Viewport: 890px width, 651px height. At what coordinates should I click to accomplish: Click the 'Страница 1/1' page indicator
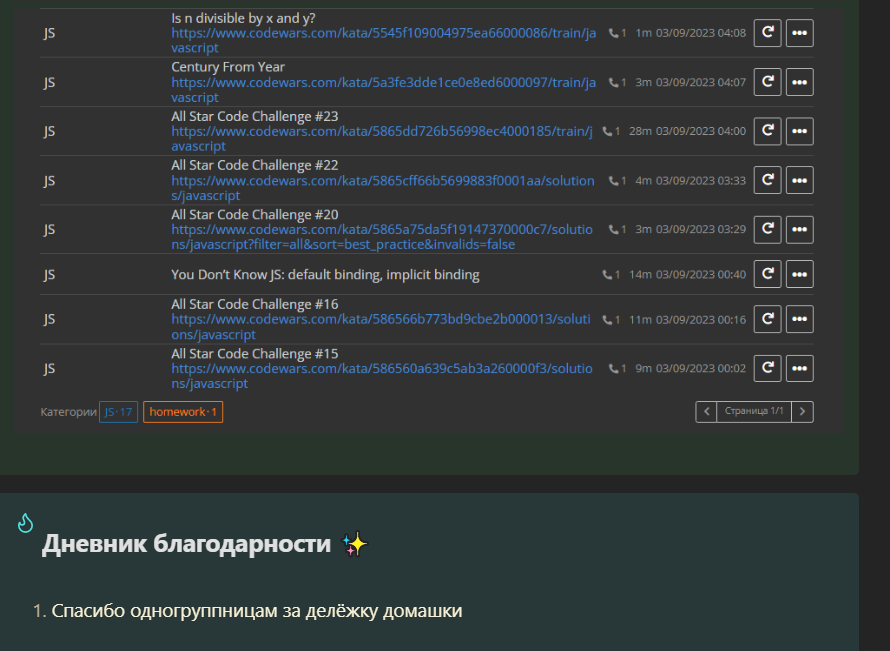[x=754, y=411]
